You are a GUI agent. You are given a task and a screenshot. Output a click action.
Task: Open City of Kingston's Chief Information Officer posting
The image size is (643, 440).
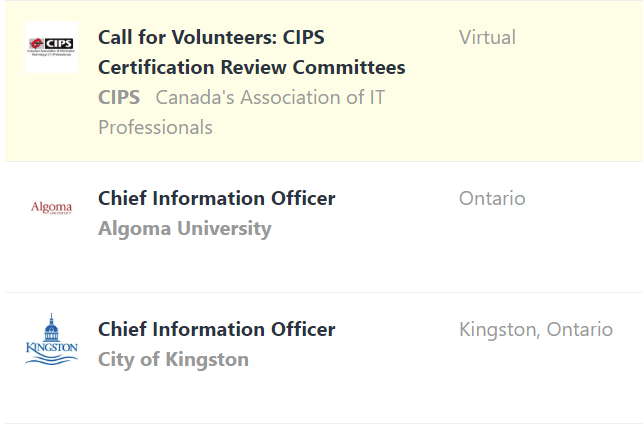pyautogui.click(x=216, y=329)
